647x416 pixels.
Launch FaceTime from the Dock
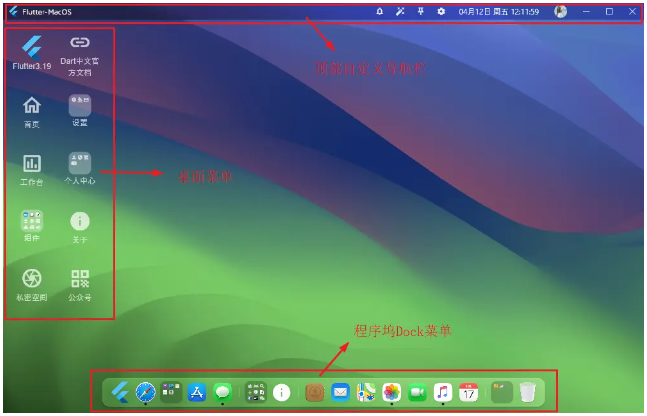417,392
